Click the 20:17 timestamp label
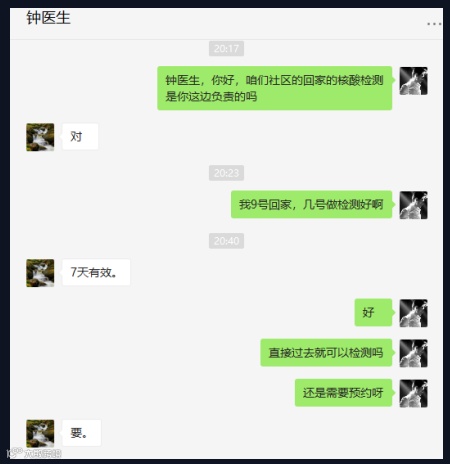The width and height of the screenshot is (450, 464). coord(226,49)
